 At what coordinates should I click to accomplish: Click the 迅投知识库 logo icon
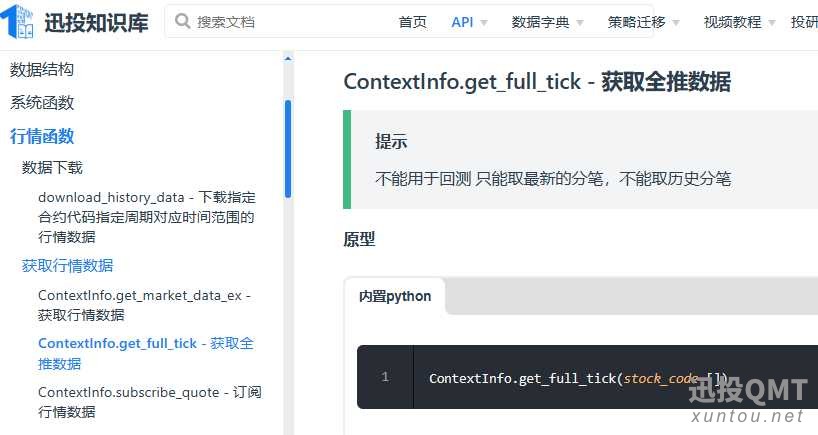[17, 21]
